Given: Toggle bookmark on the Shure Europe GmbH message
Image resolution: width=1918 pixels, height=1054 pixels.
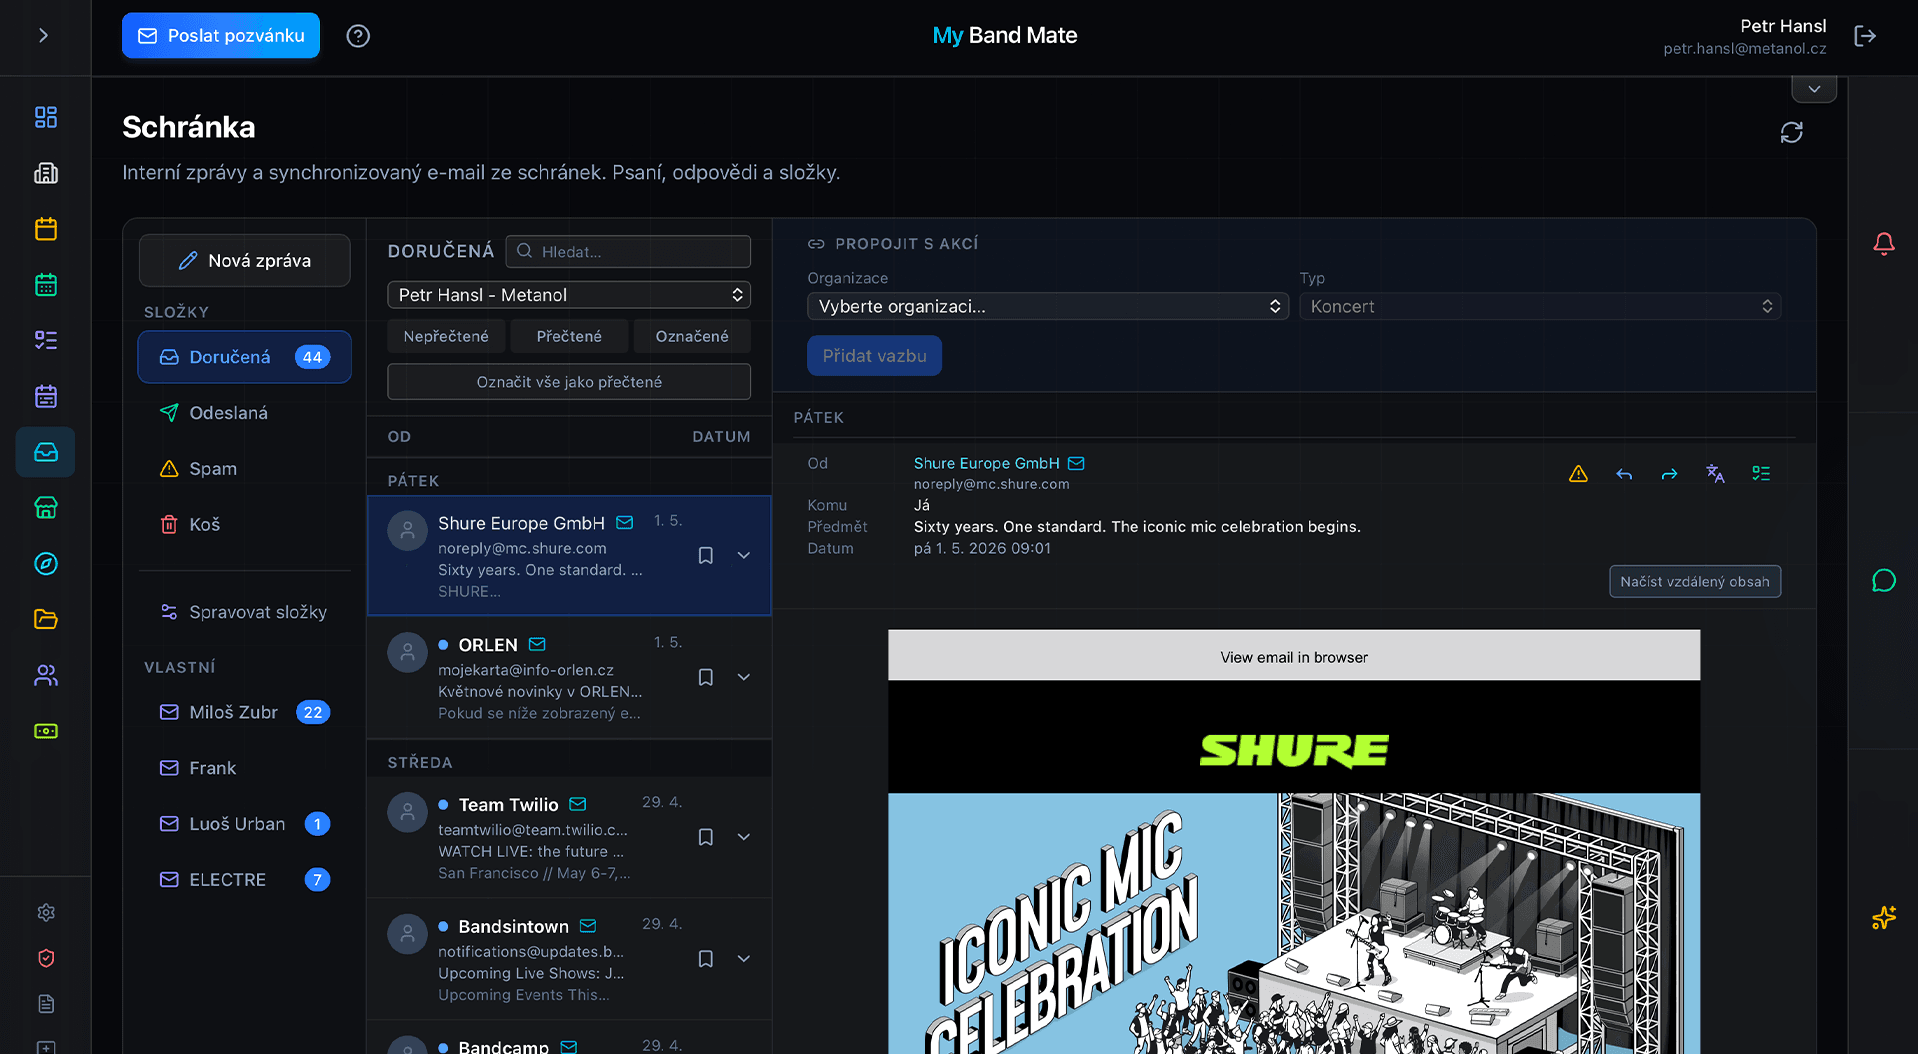Looking at the screenshot, I should [705, 555].
